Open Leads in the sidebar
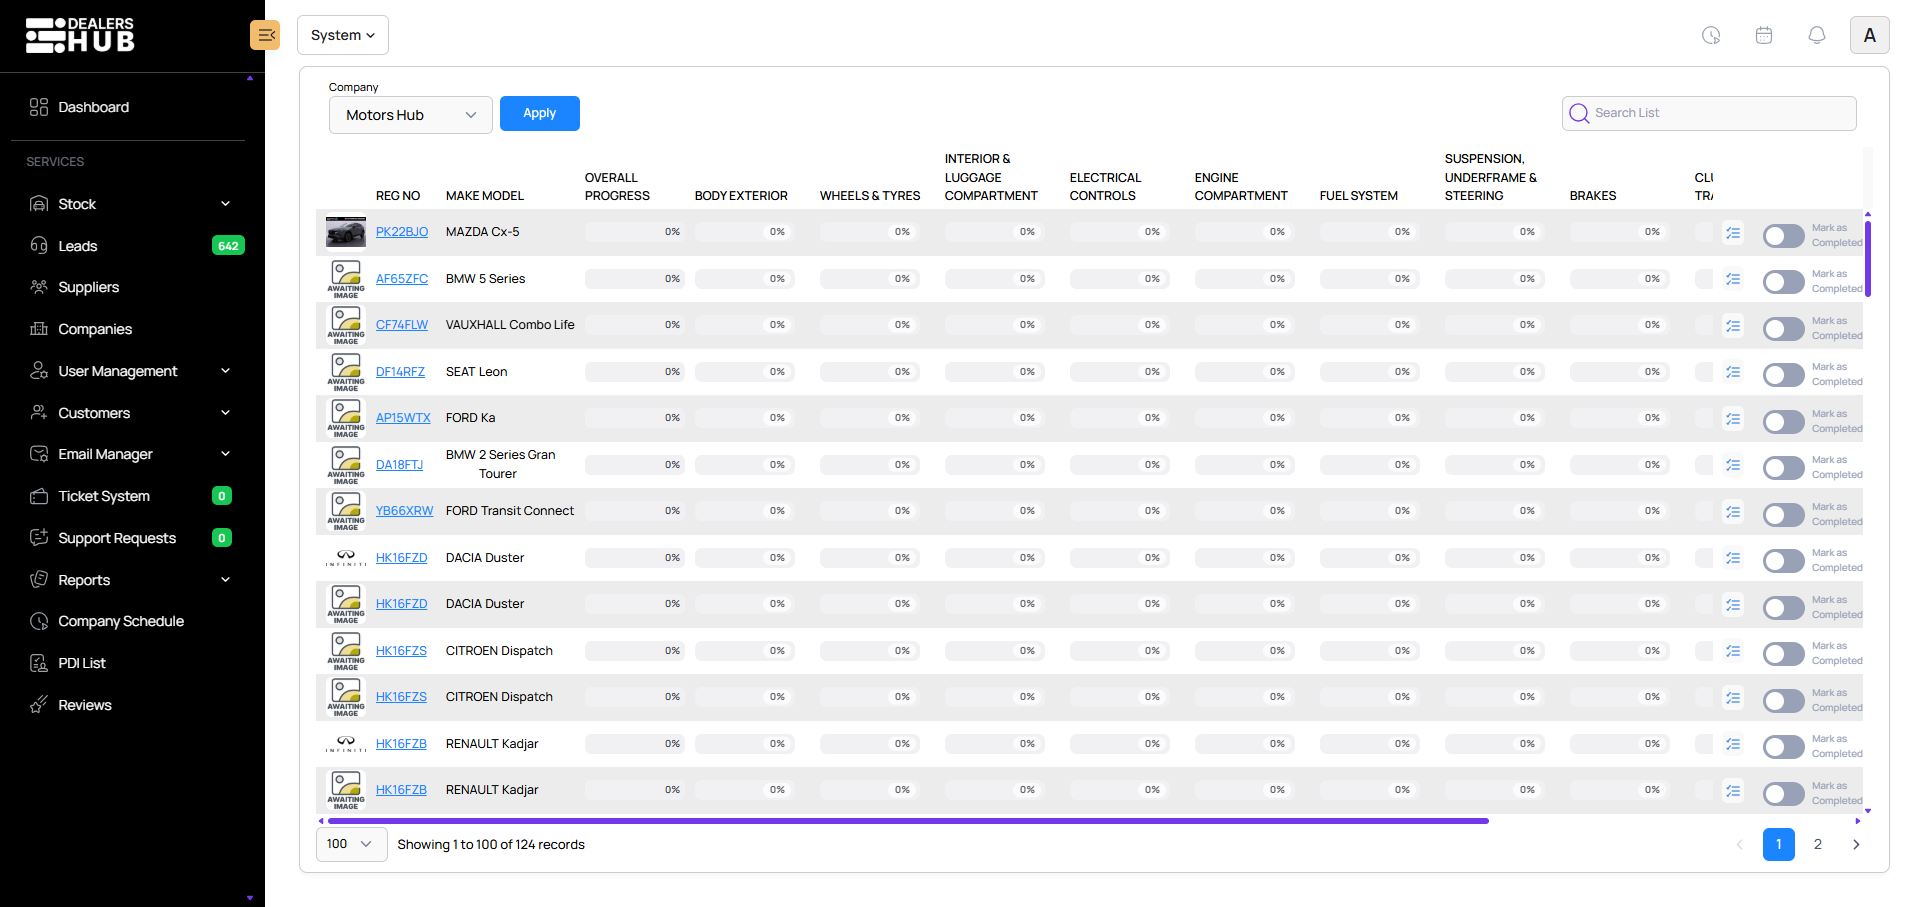Screen dimensions: 1919x907 pos(78,246)
